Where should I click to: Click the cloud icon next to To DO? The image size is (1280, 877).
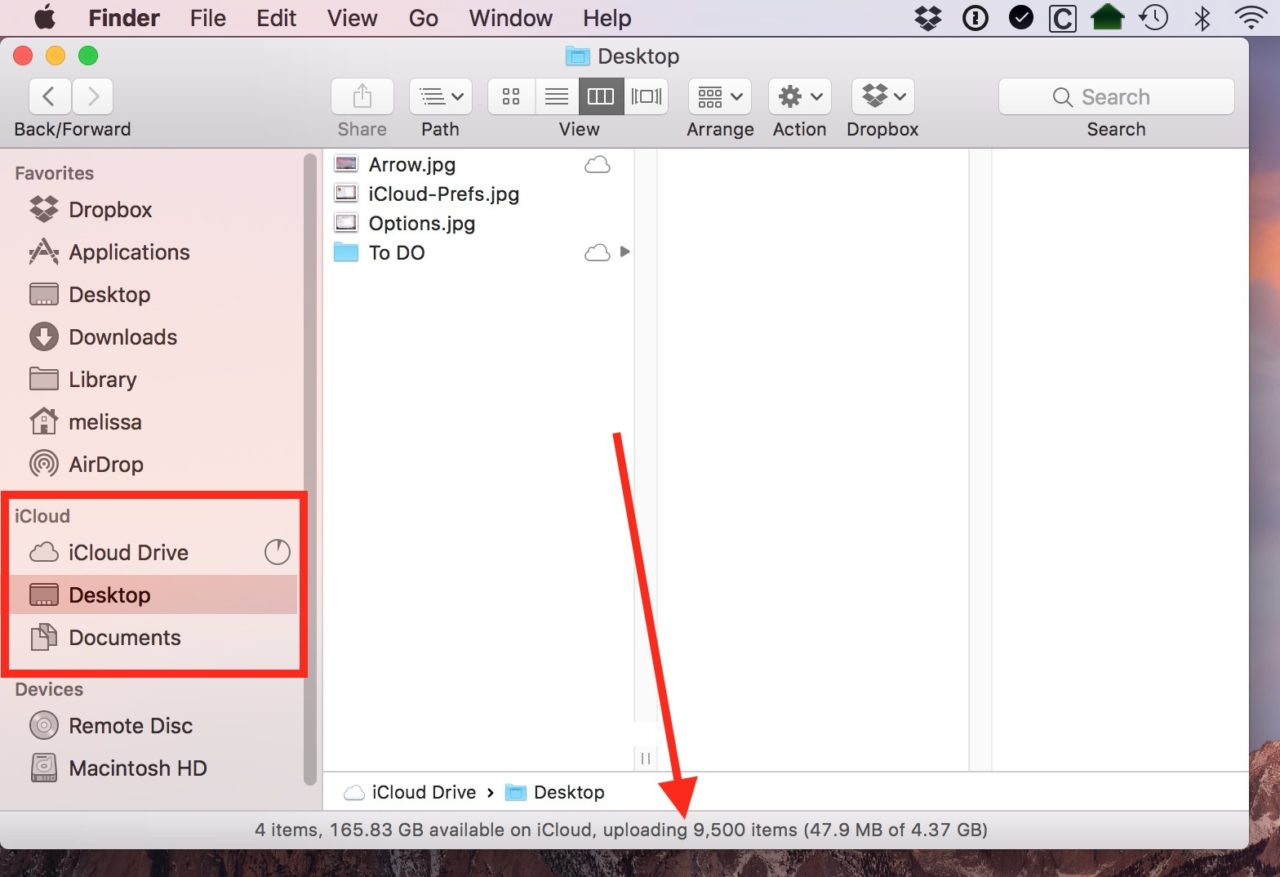(597, 253)
